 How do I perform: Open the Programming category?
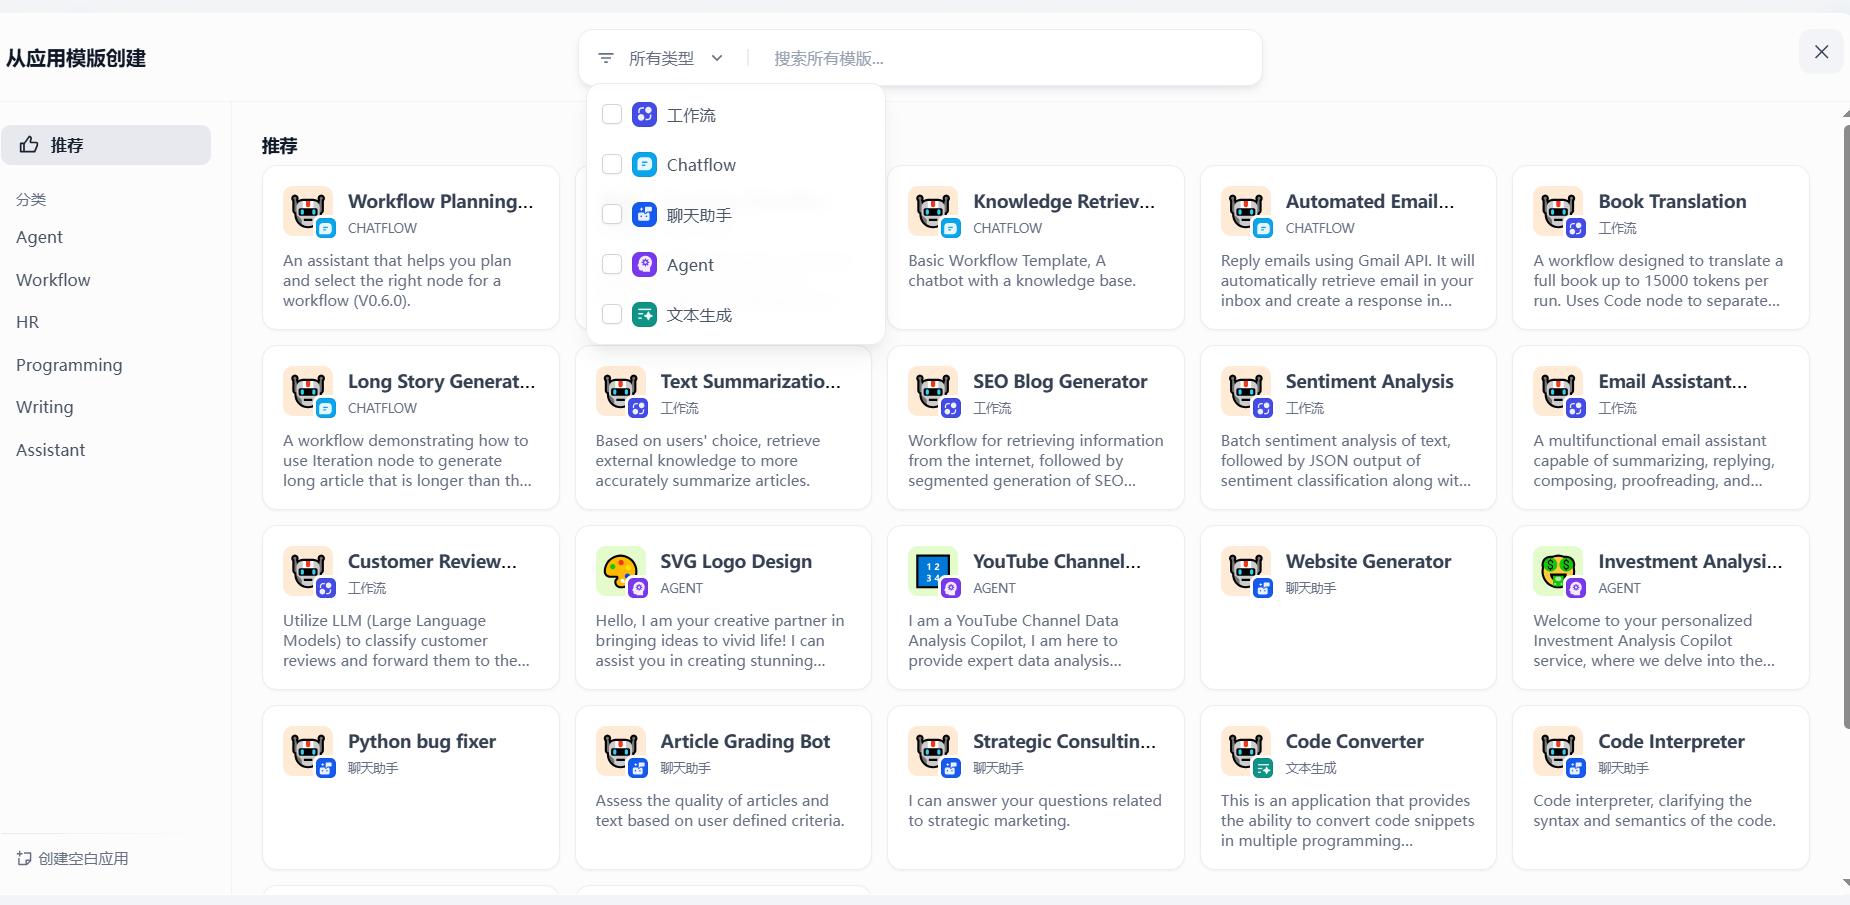(69, 365)
